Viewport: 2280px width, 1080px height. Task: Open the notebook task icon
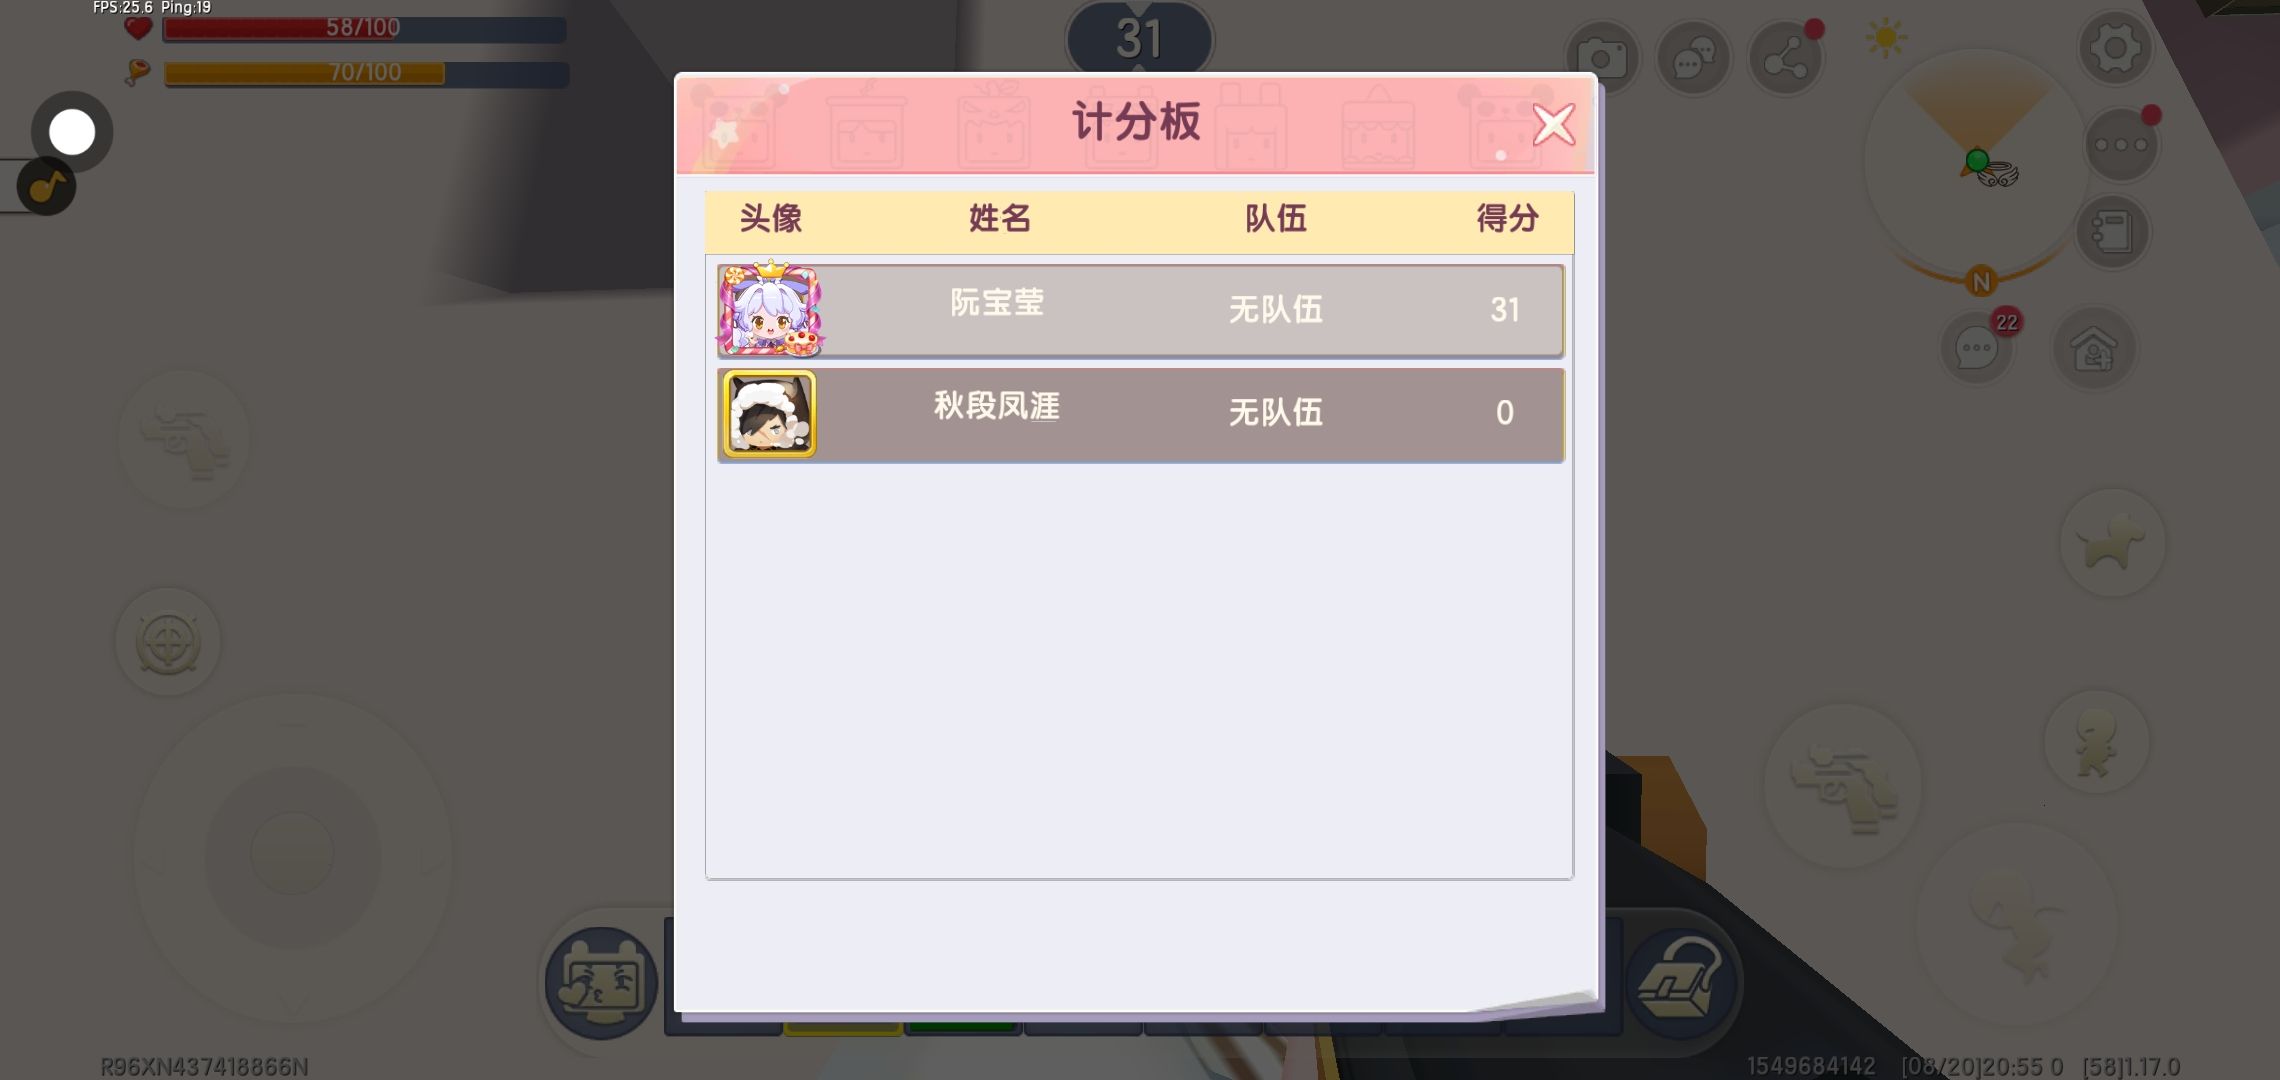click(2112, 232)
